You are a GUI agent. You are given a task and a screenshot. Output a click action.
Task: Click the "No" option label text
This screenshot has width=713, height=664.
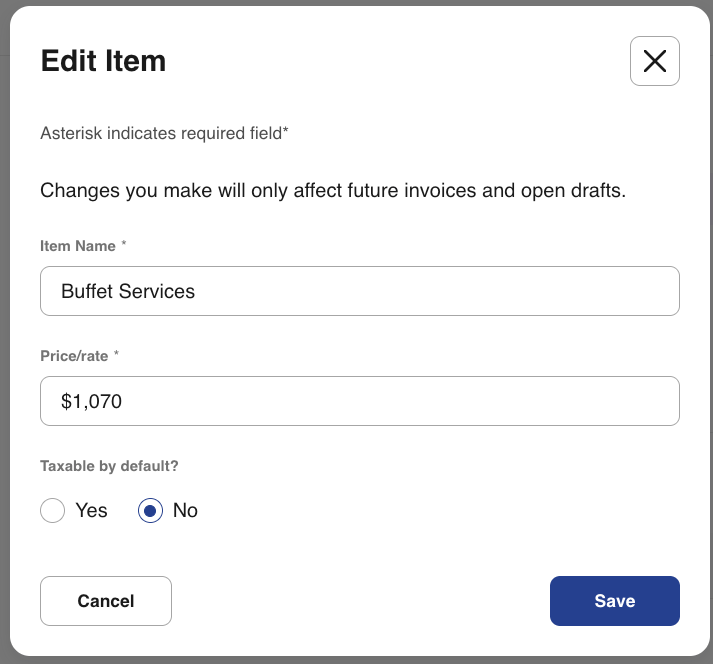point(185,511)
